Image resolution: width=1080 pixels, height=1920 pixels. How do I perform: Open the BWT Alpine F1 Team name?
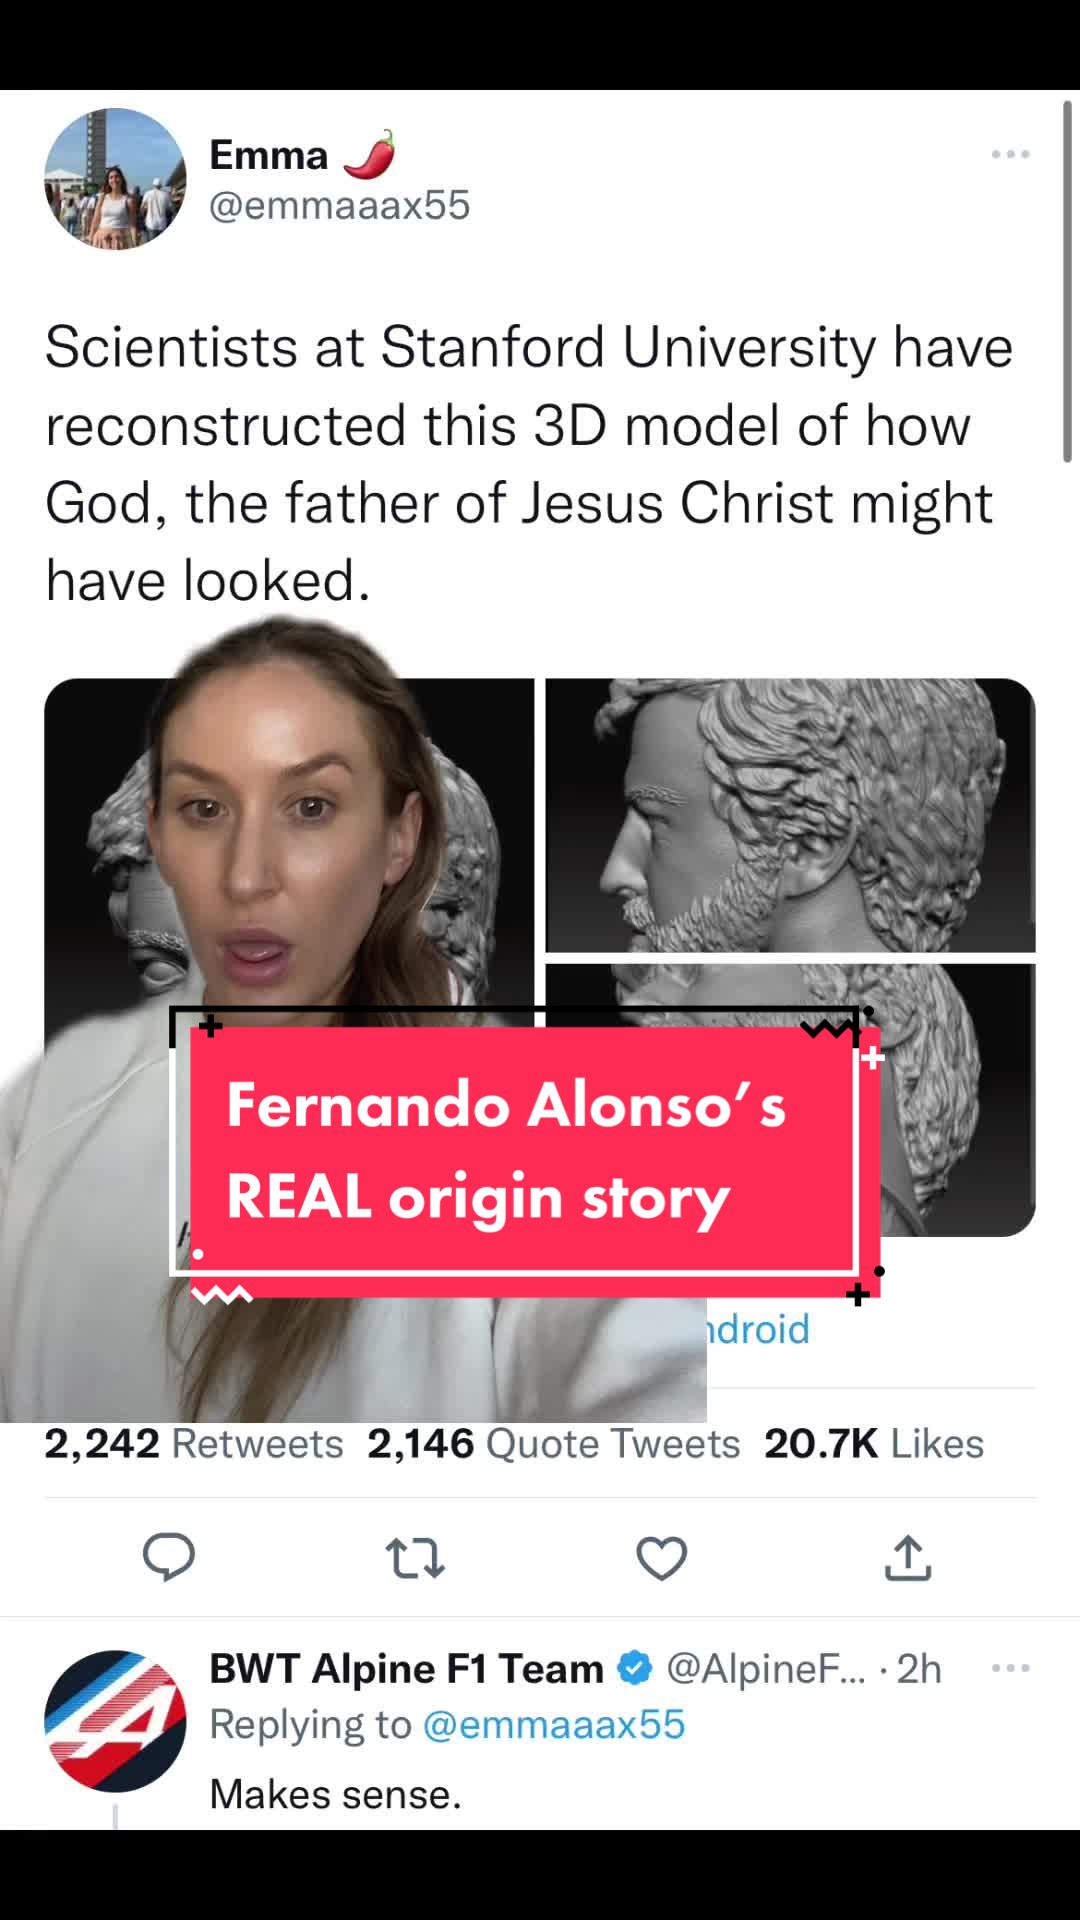[406, 1668]
